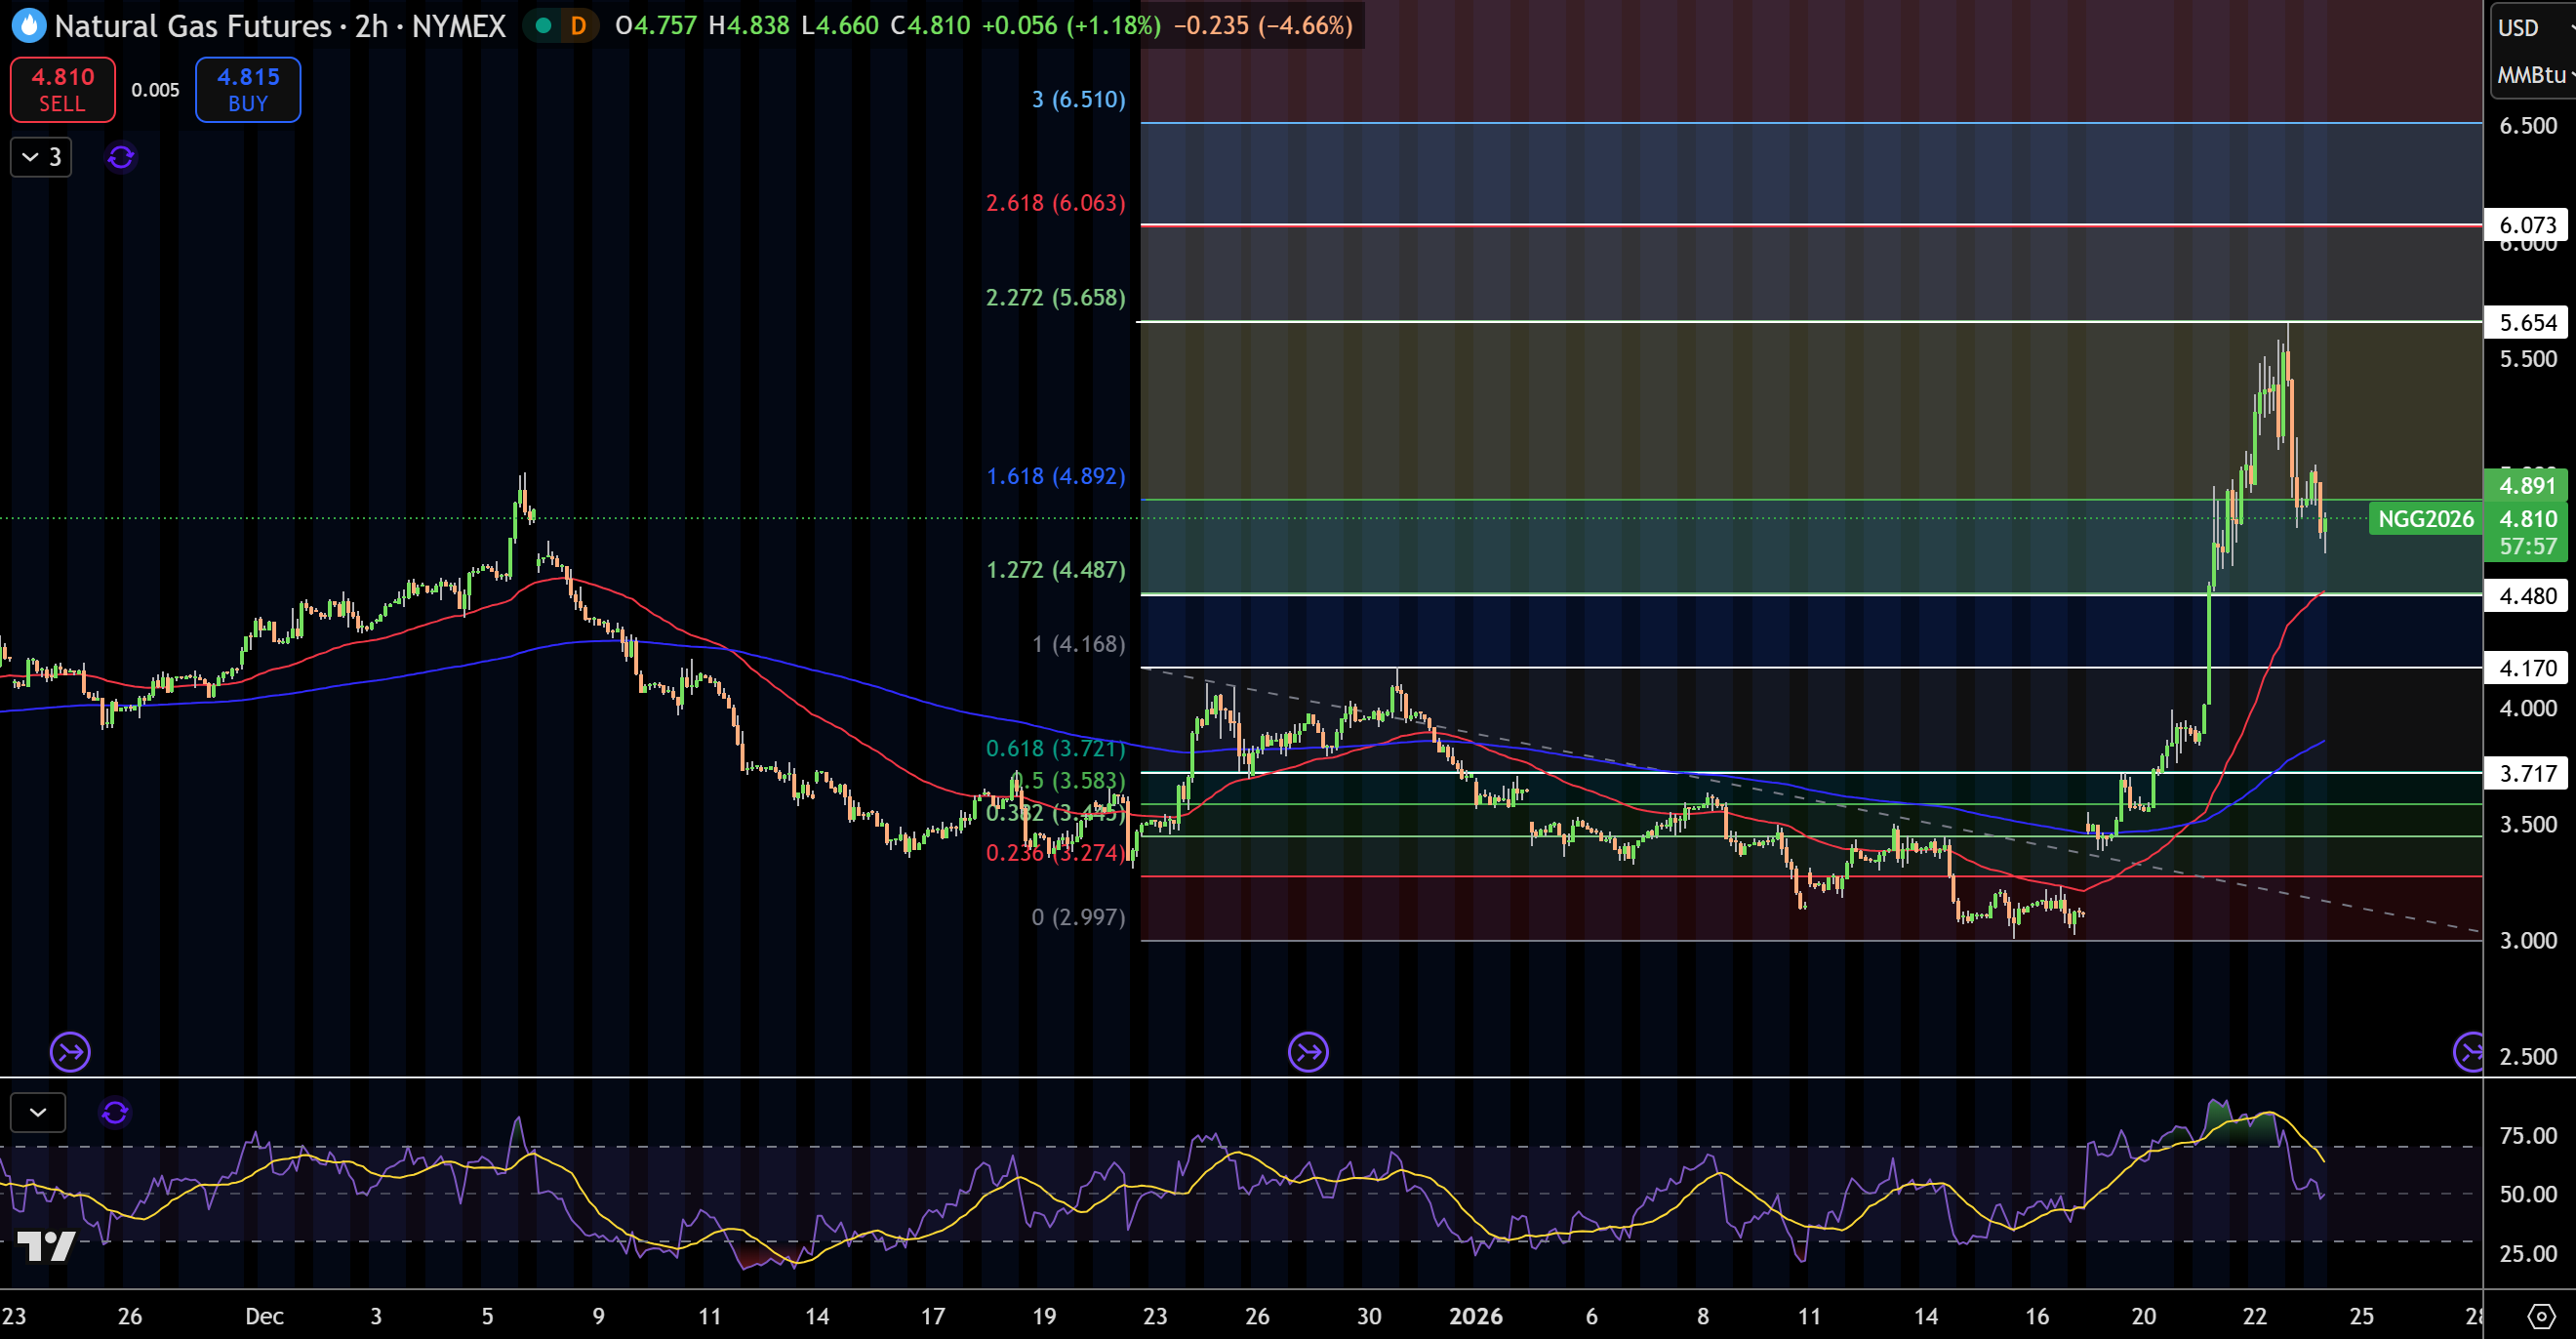This screenshot has height=1339, width=2576.
Task: Click the go-to-realtime arrow icon in the left pane
Action: pos(70,1052)
